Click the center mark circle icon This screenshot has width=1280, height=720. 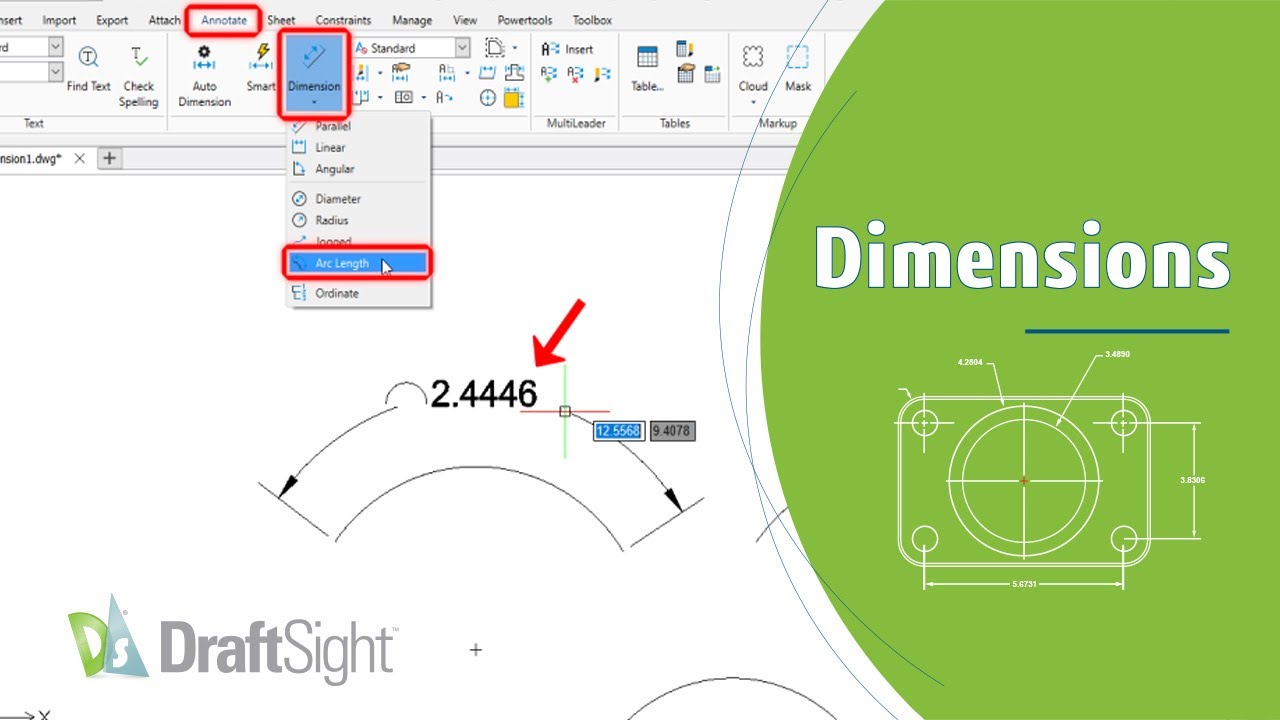point(487,98)
